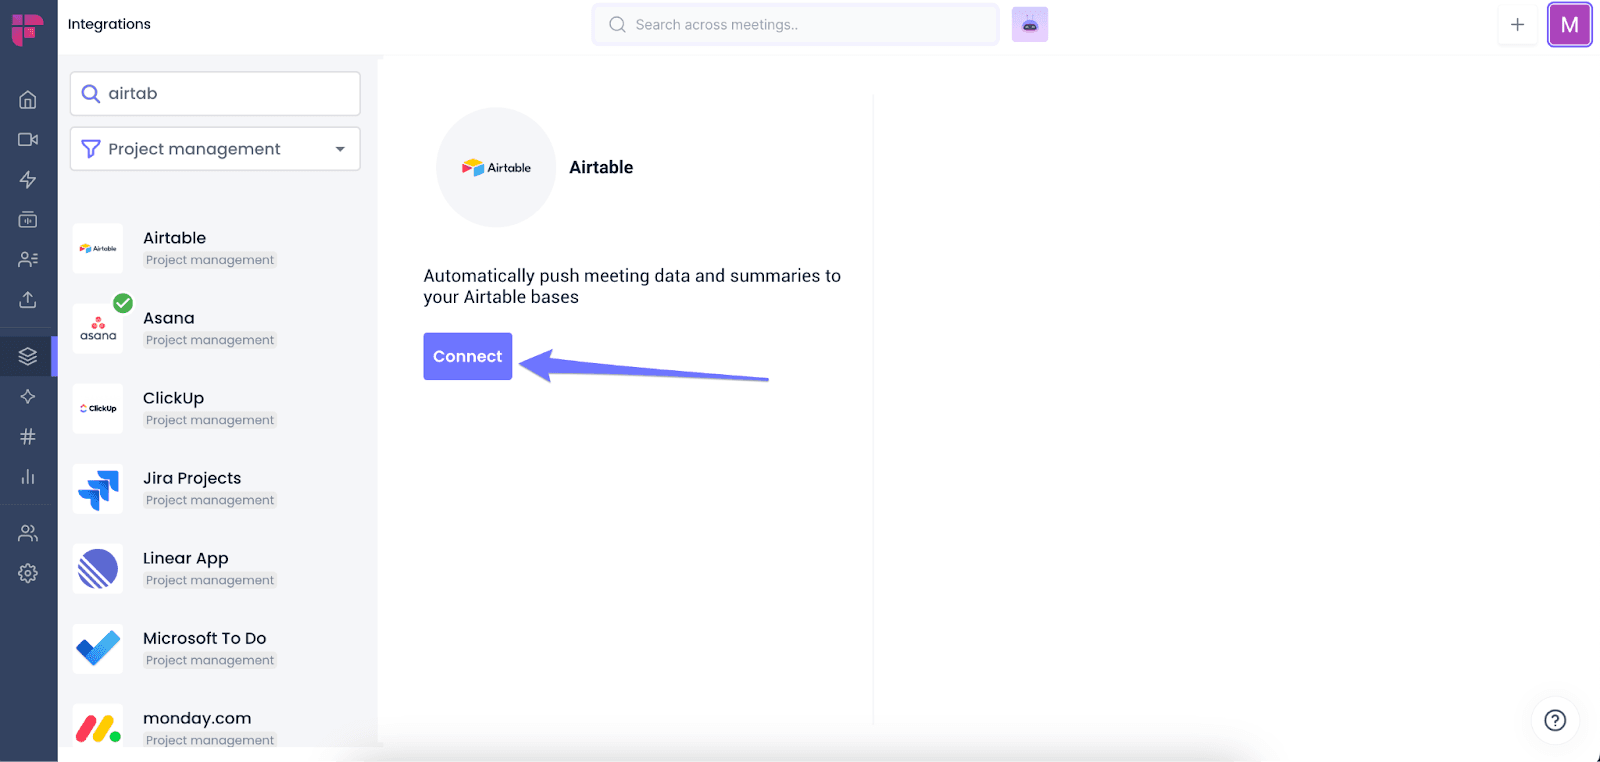This screenshot has height=762, width=1600.
Task: Click the purple bot icon near search
Action: (x=1030, y=24)
